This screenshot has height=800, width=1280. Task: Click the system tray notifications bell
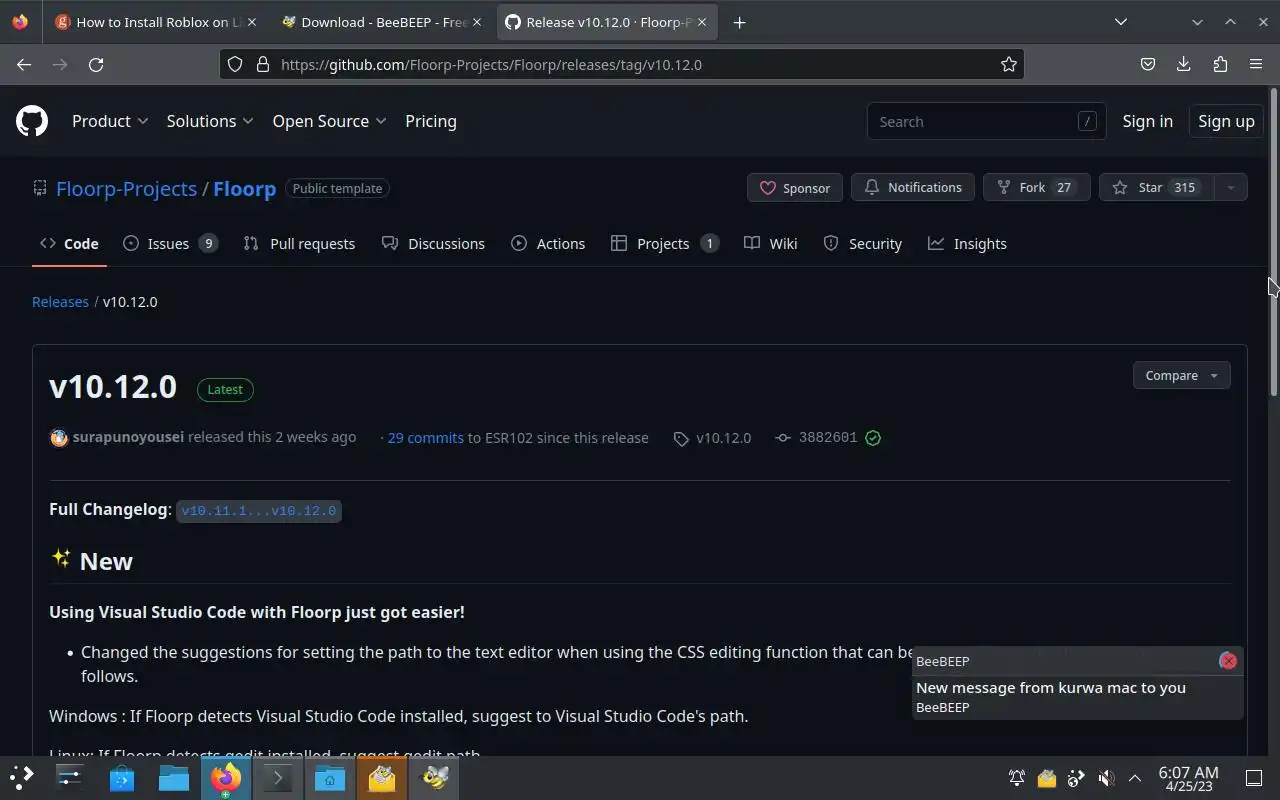click(1016, 778)
